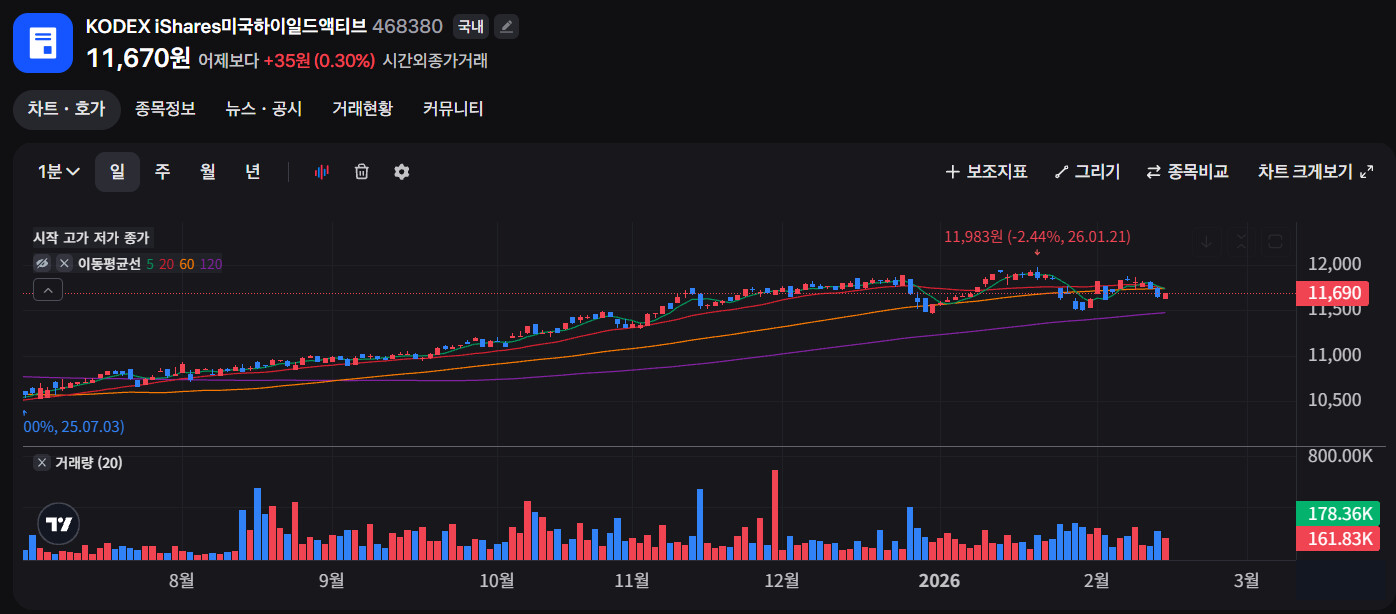The image size is (1396, 614).
Task: Click the 11,000 price axis label
Action: tap(1334, 355)
